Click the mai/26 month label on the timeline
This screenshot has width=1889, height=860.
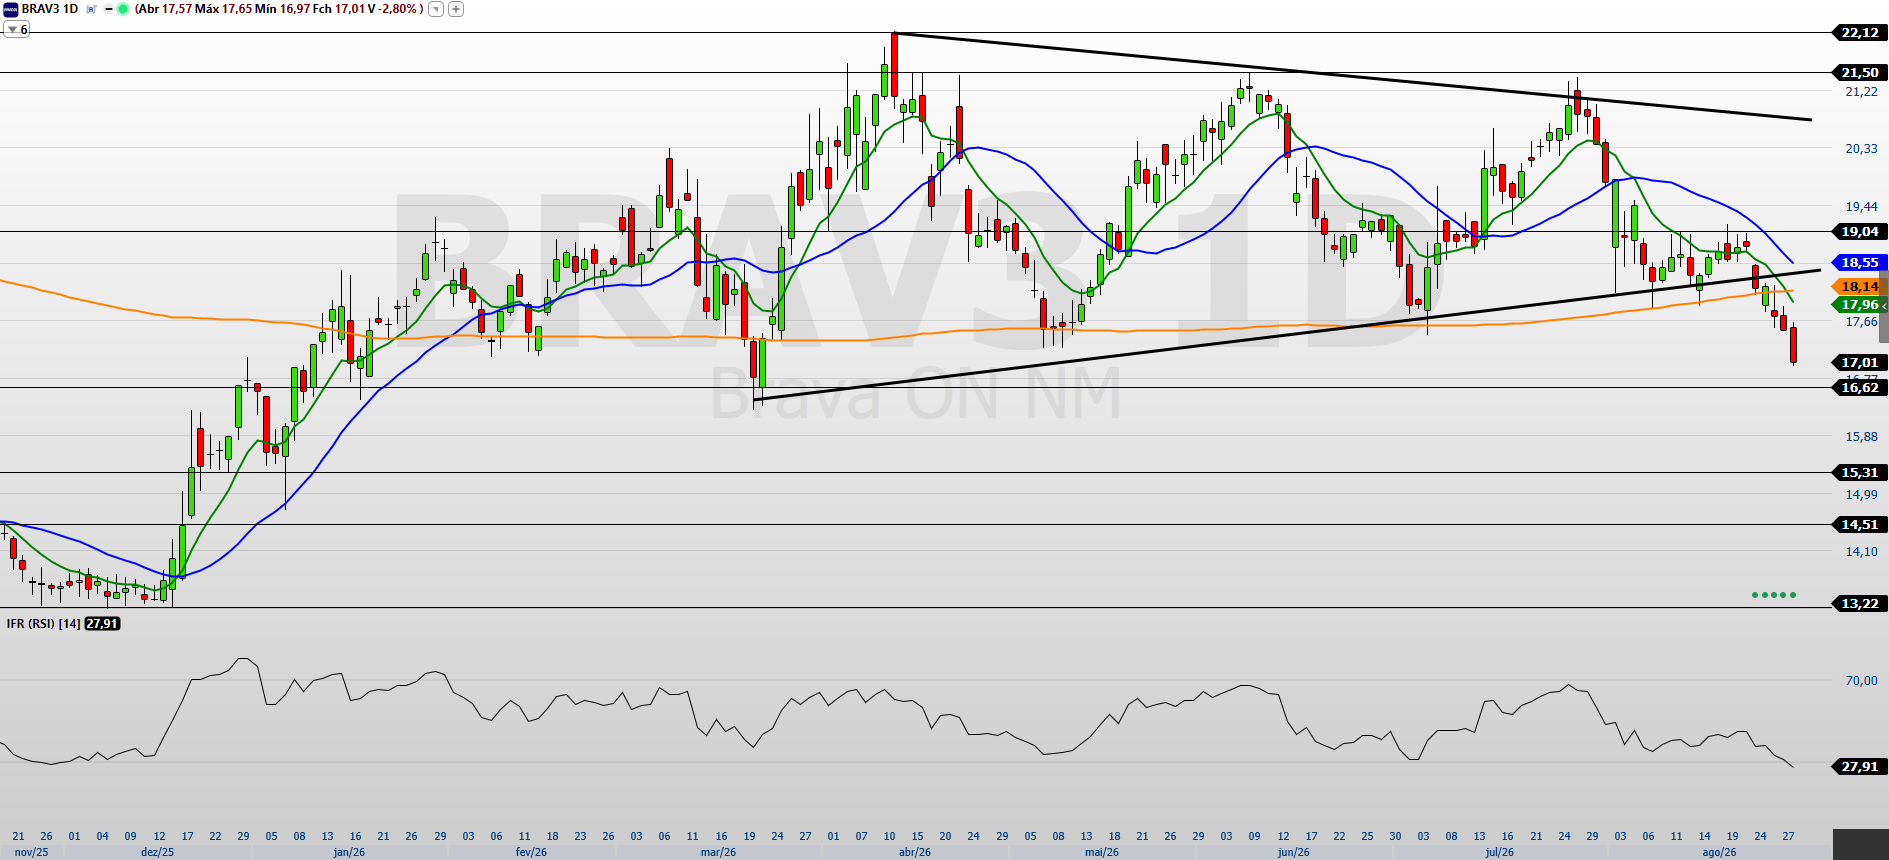pos(1102,852)
